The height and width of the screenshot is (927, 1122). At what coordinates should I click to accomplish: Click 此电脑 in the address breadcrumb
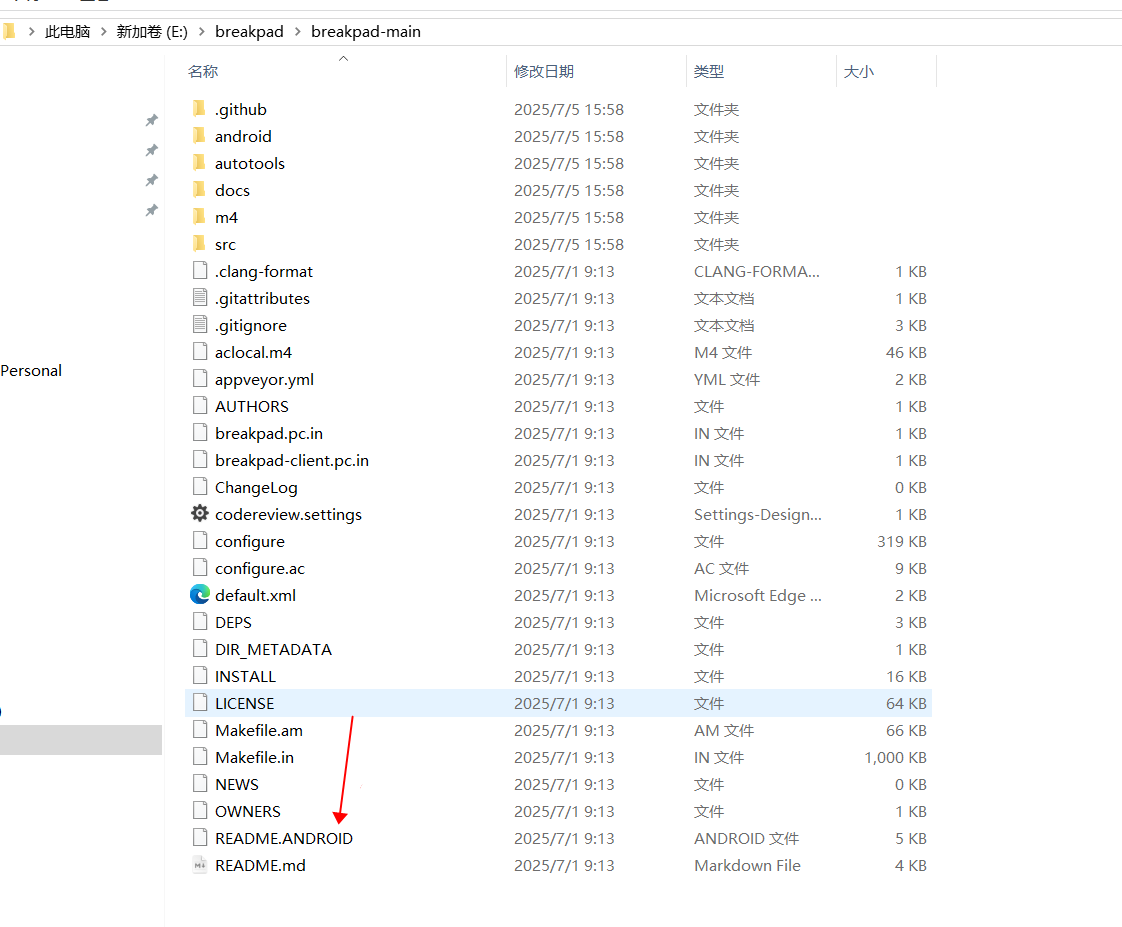click(67, 31)
